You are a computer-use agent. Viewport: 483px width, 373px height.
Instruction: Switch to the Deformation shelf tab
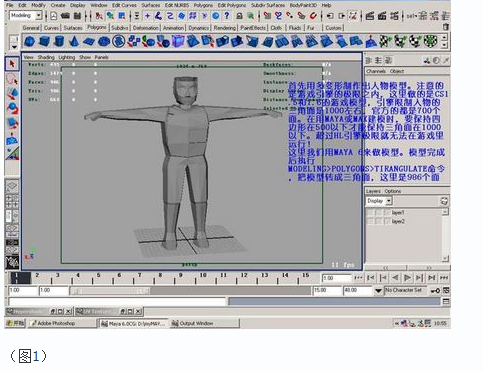(146, 28)
